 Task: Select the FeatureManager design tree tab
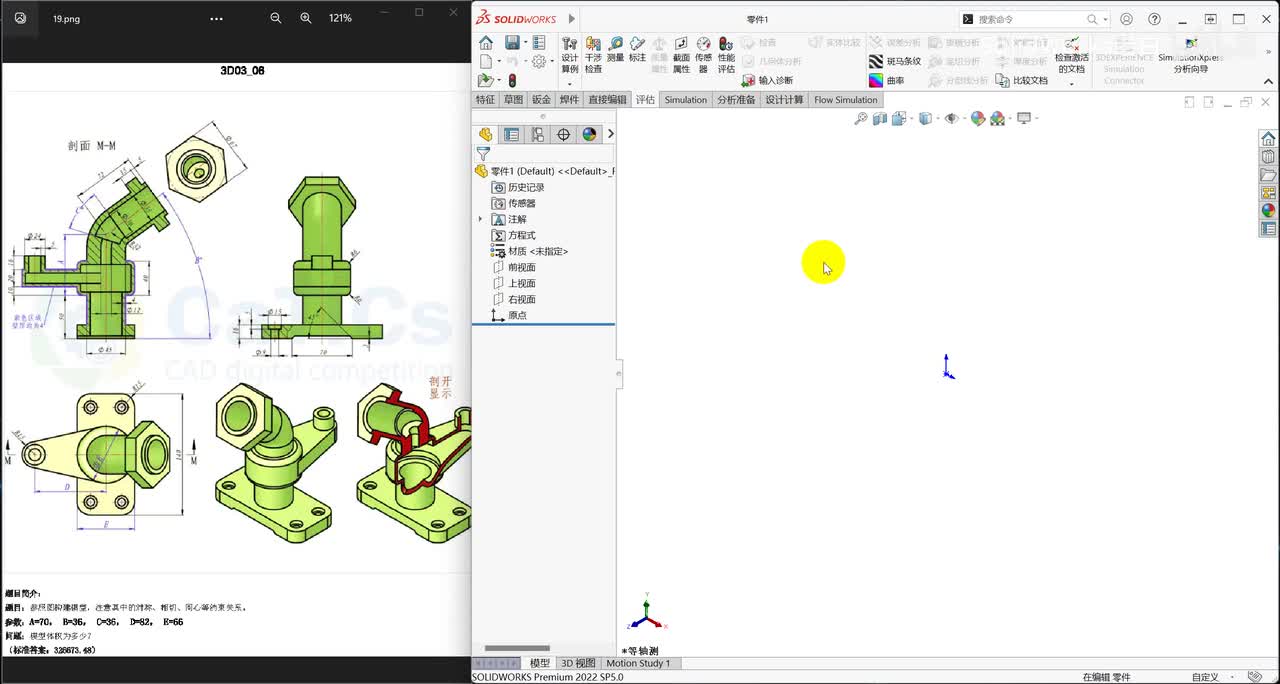(x=486, y=134)
